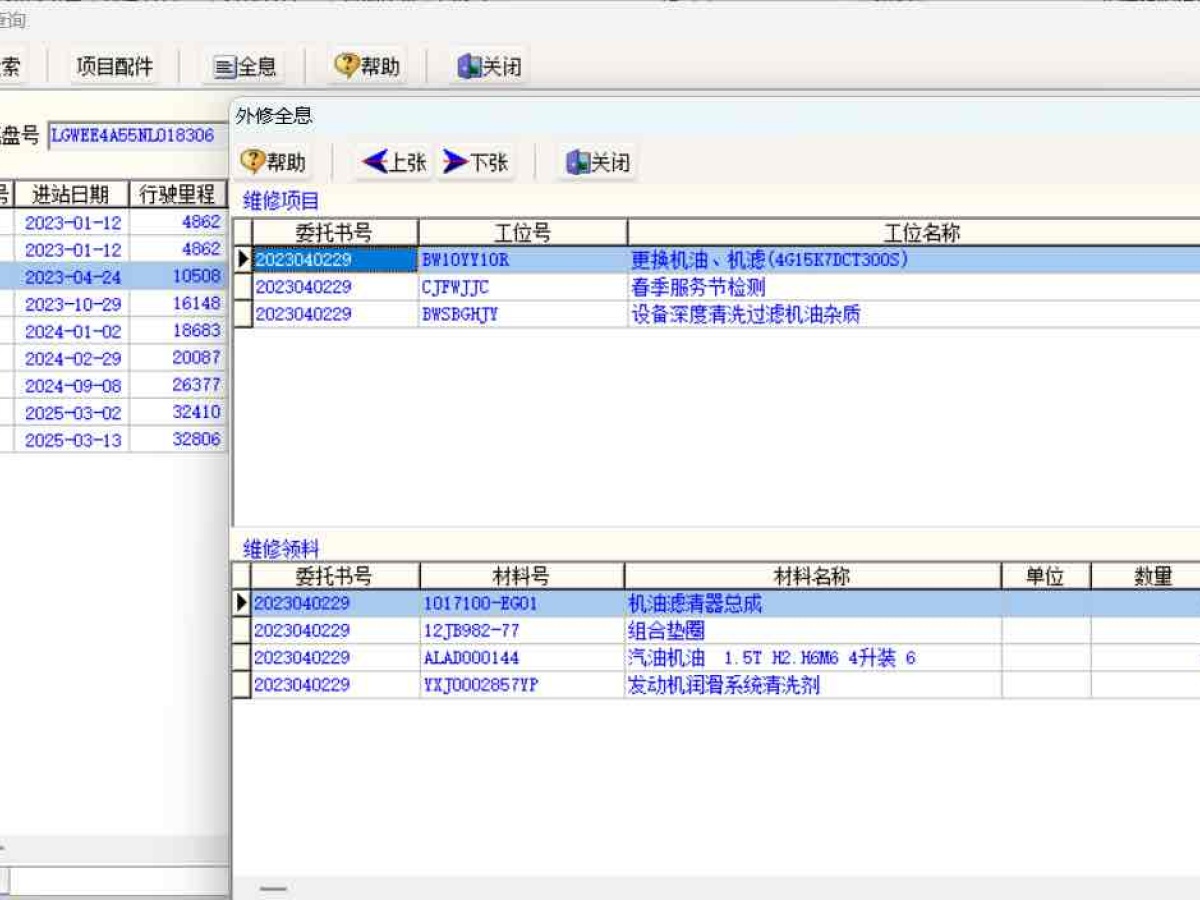Viewport: 1200px width, 900px height.
Task: Go to next record with 下张
Action: click(x=476, y=162)
